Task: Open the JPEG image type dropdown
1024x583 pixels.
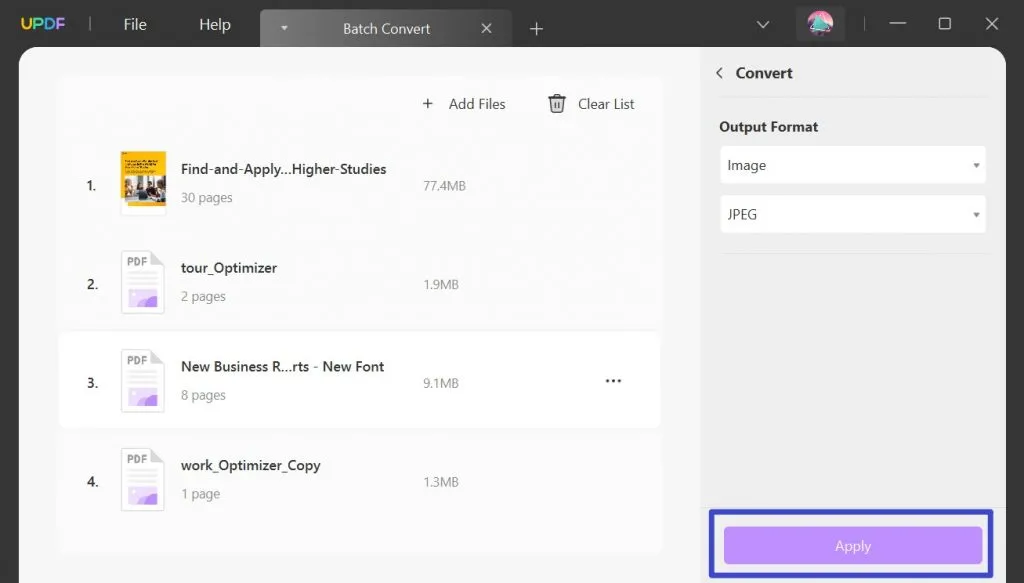Action: click(x=852, y=214)
